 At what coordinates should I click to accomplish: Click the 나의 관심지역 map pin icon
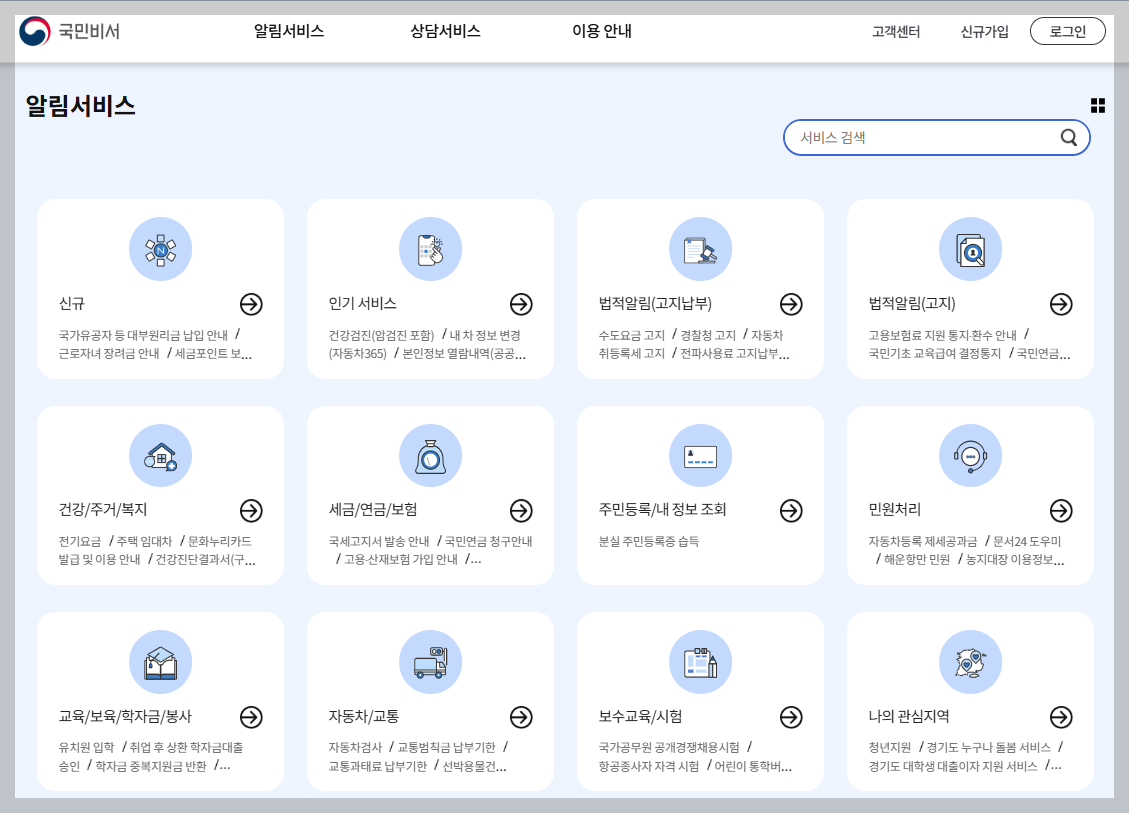(970, 661)
